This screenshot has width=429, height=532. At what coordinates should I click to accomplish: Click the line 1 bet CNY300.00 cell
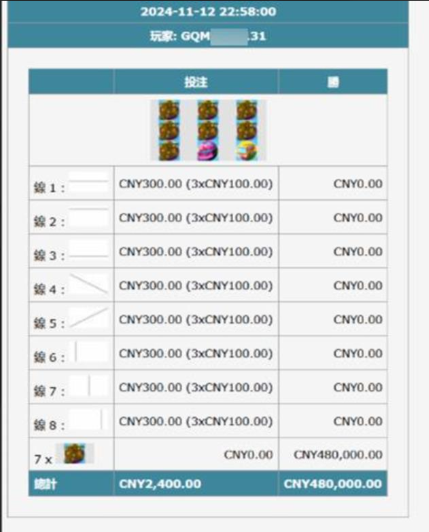(196, 184)
